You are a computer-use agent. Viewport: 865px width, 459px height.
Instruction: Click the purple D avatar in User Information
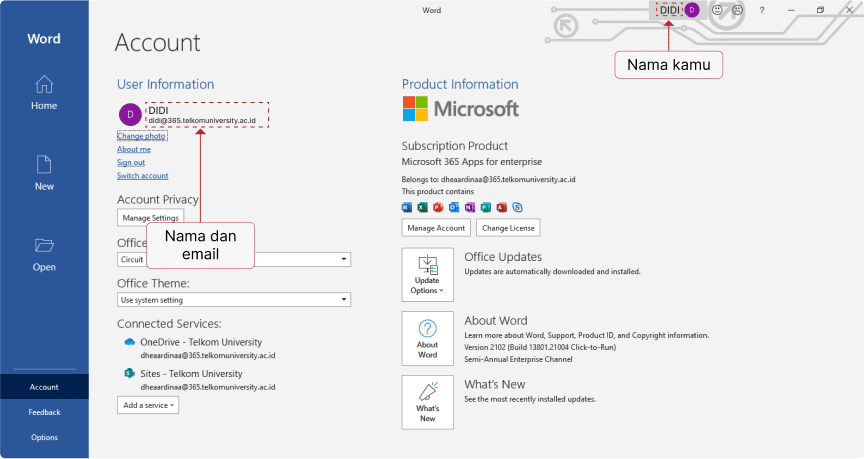131,114
